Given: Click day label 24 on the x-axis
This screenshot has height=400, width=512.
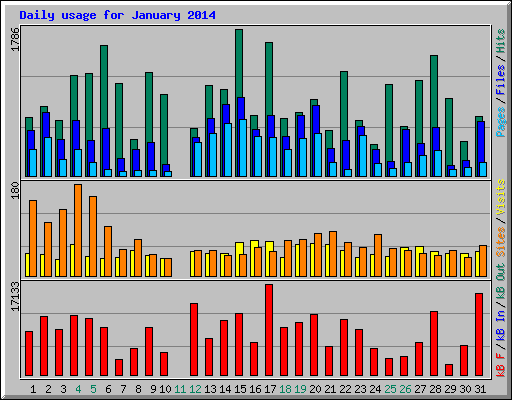Looking at the screenshot, I should 375,389.
